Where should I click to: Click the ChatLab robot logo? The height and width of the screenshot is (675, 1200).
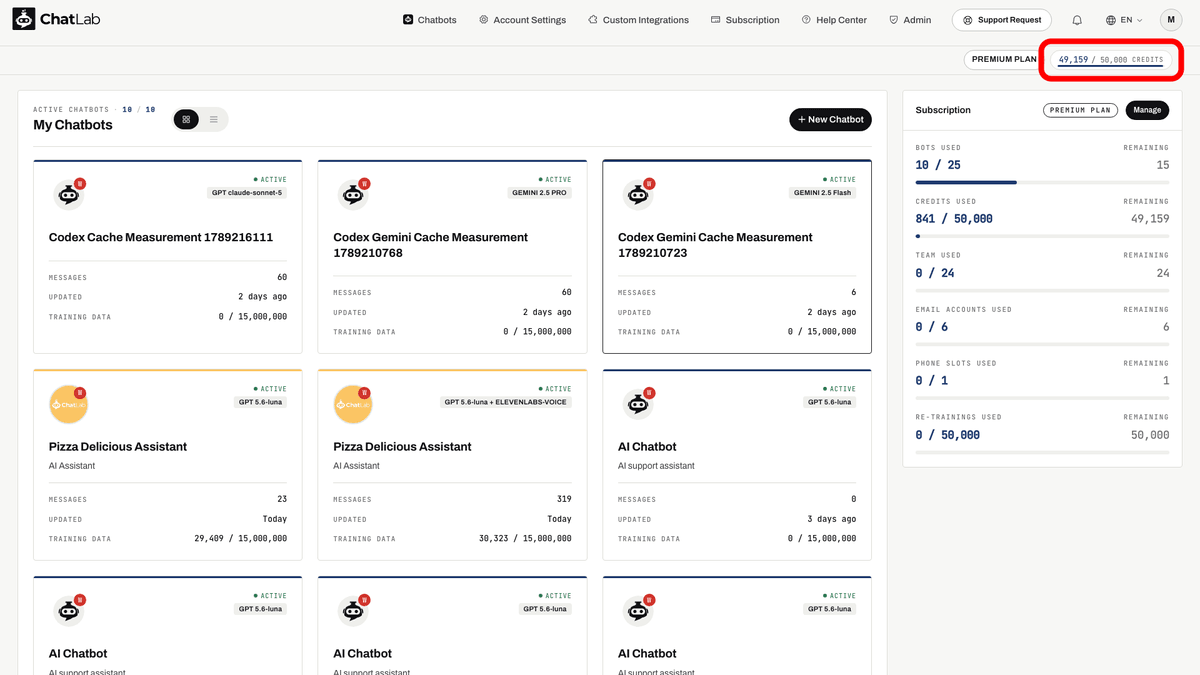click(x=24, y=19)
